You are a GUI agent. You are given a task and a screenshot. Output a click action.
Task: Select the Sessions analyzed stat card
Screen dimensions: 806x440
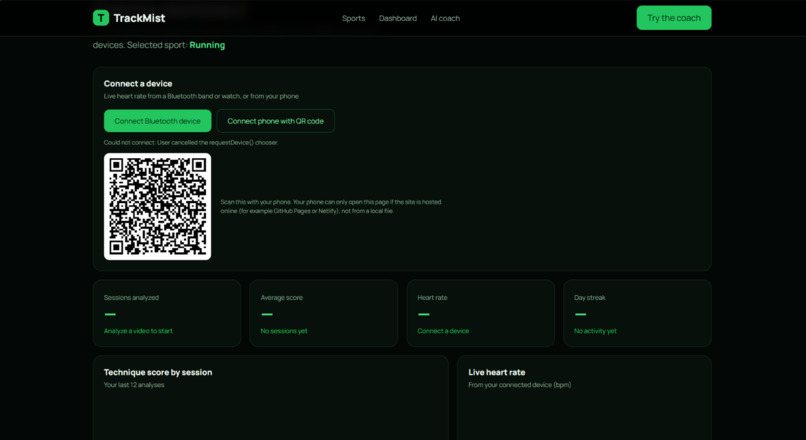[167, 313]
